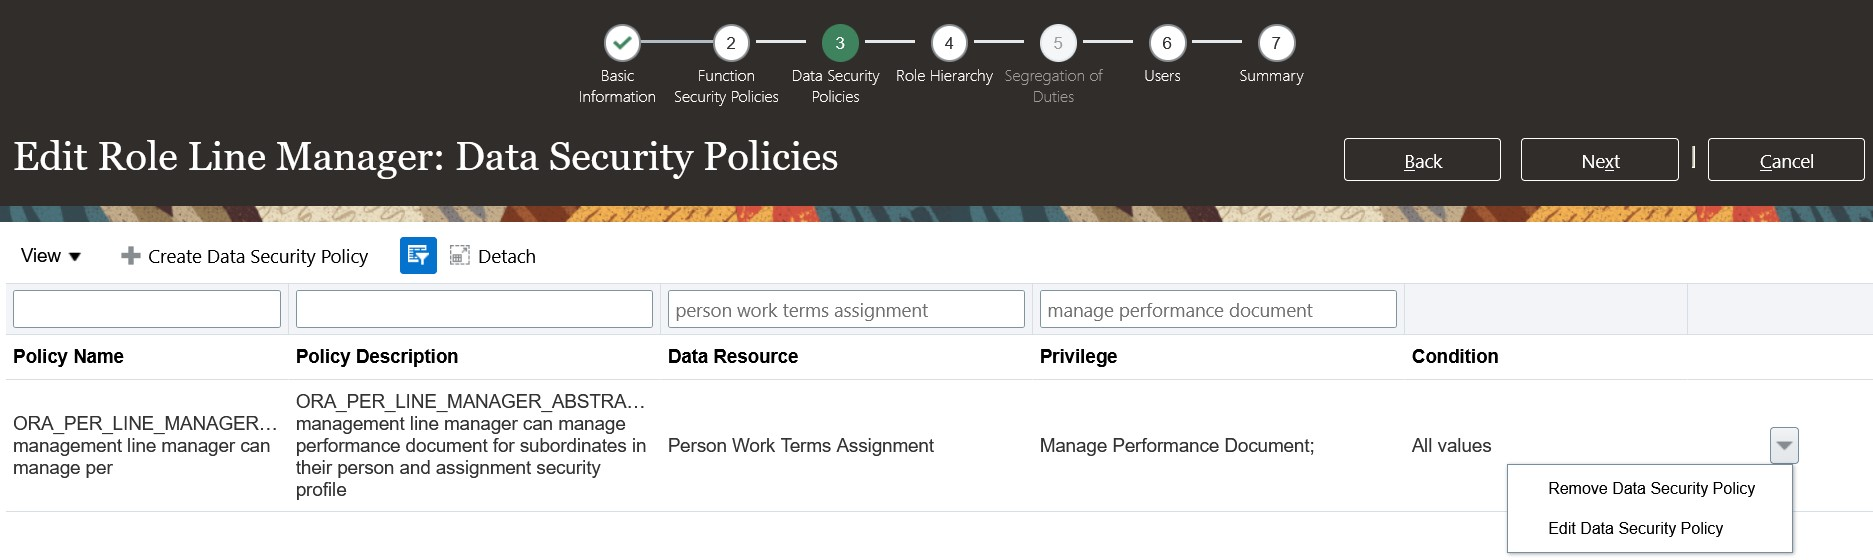
Task: Open the View dropdown menu
Action: click(x=50, y=256)
